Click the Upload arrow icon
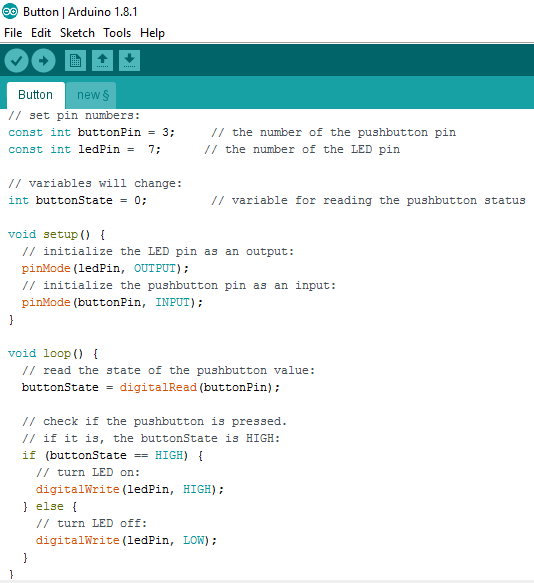Image resolution: width=534 pixels, height=583 pixels. tap(44, 60)
